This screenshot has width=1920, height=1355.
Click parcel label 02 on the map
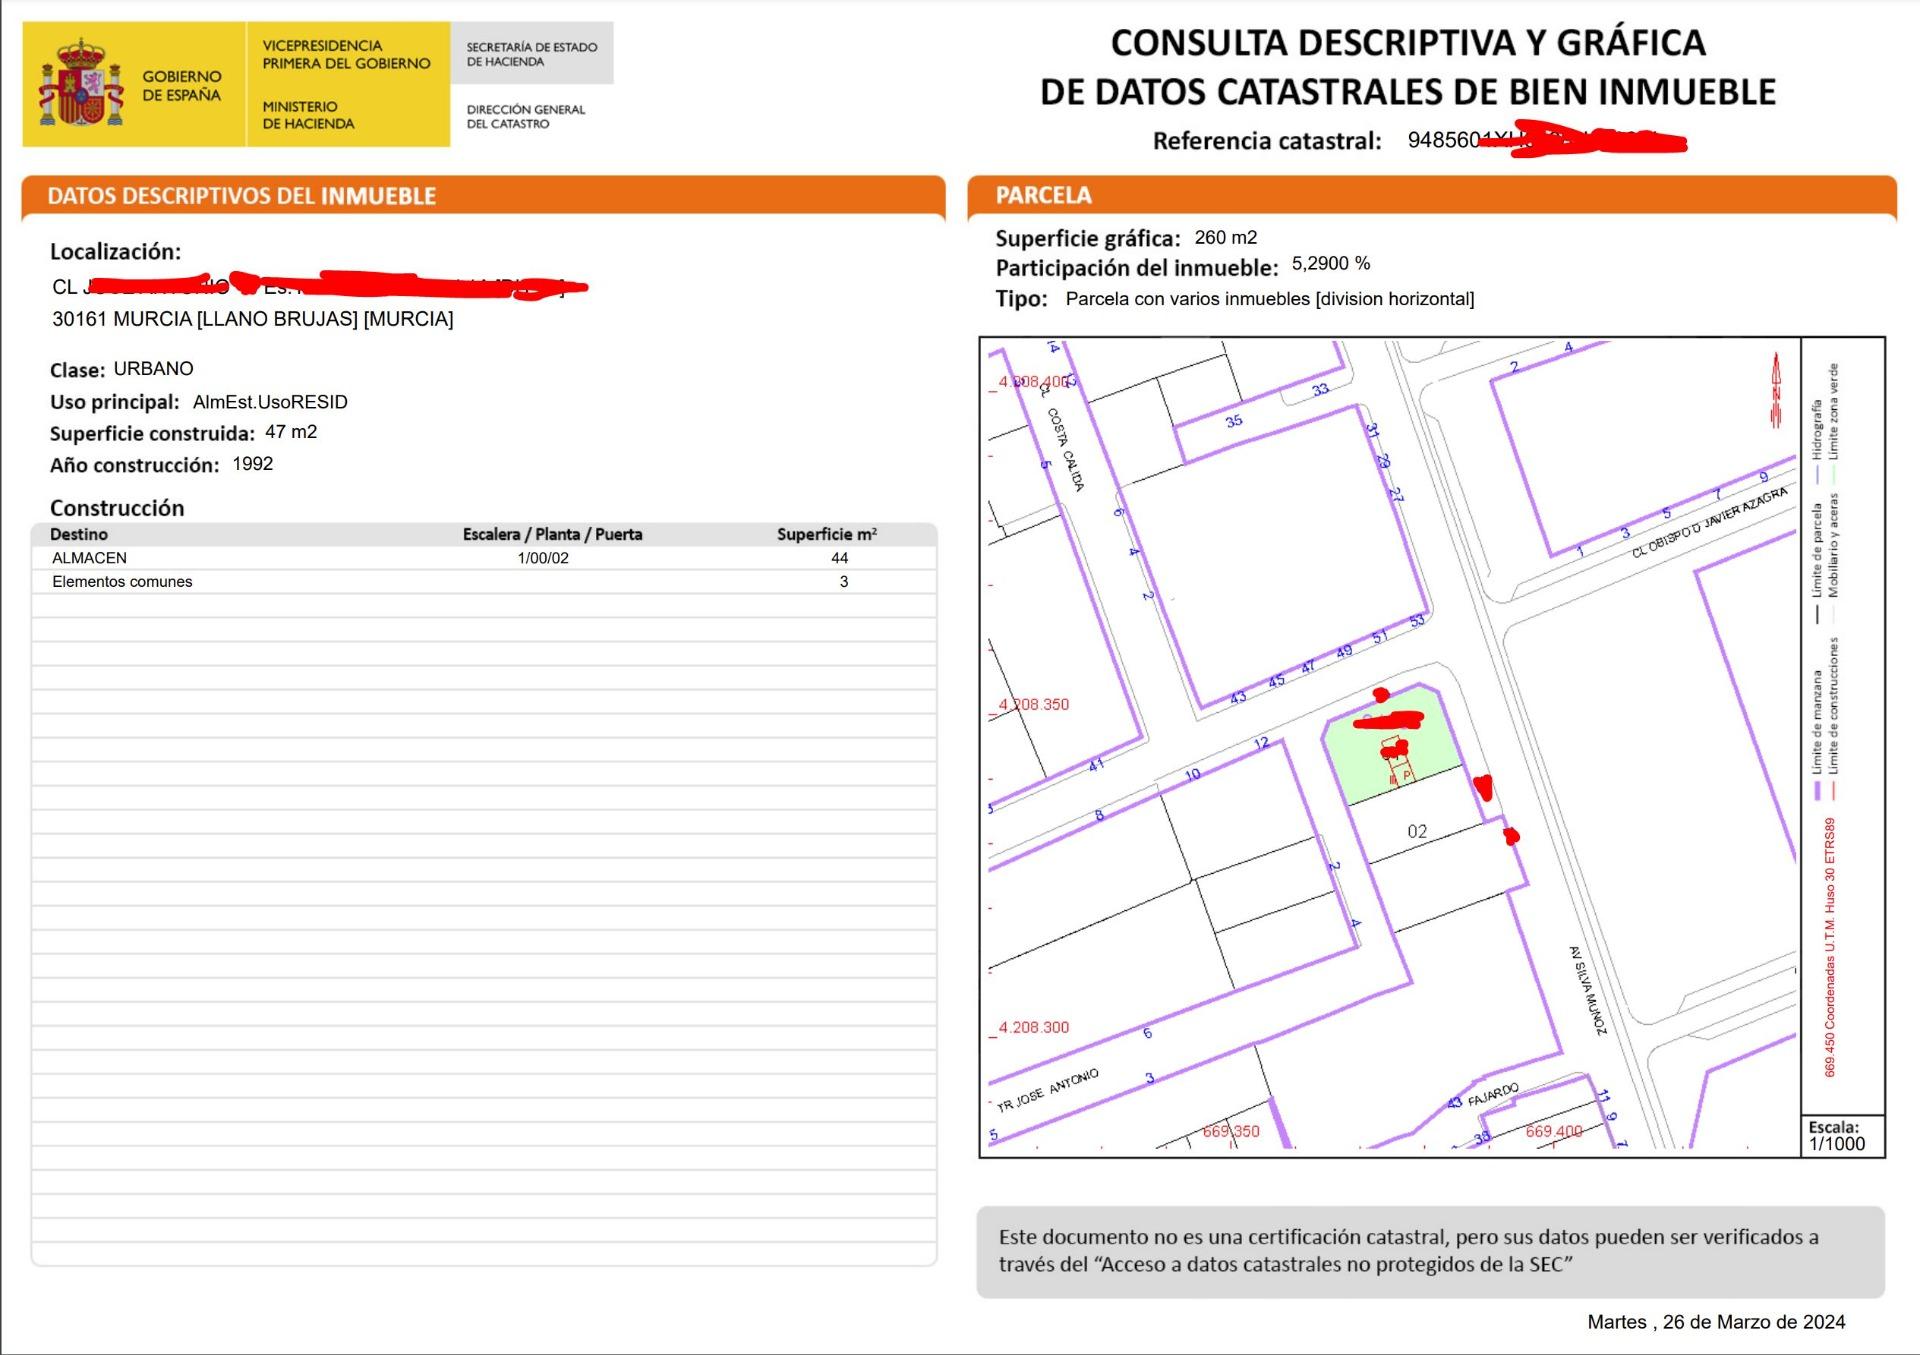pyautogui.click(x=1417, y=831)
